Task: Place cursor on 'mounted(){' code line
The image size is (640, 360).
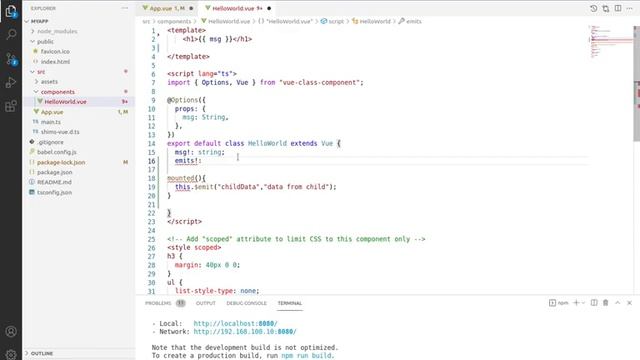Action: [x=186, y=178]
